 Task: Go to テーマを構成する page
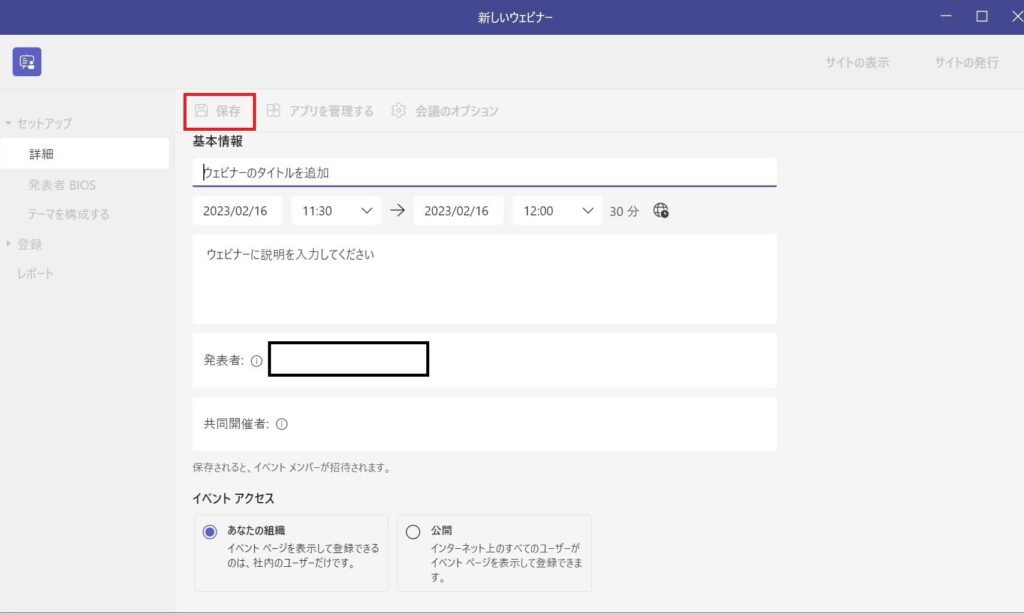[x=69, y=214]
